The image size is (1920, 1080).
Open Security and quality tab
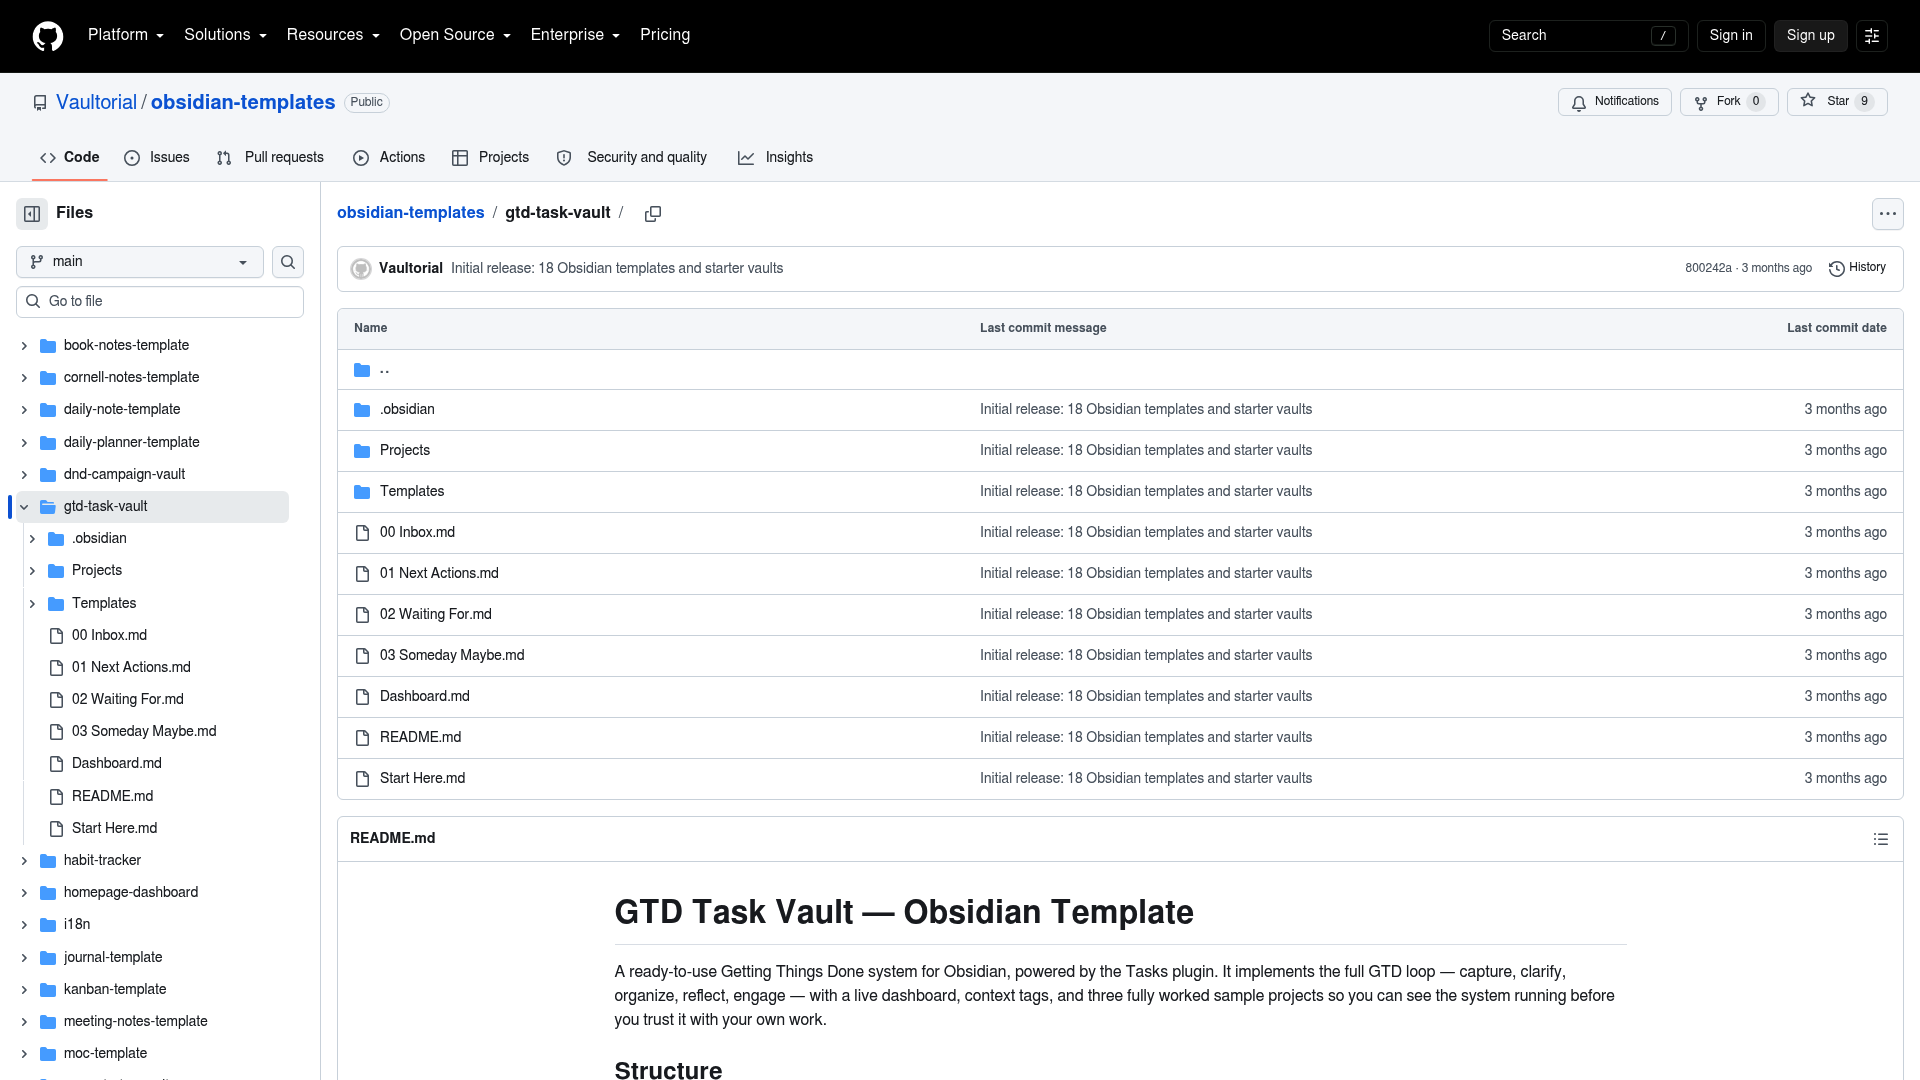(632, 158)
